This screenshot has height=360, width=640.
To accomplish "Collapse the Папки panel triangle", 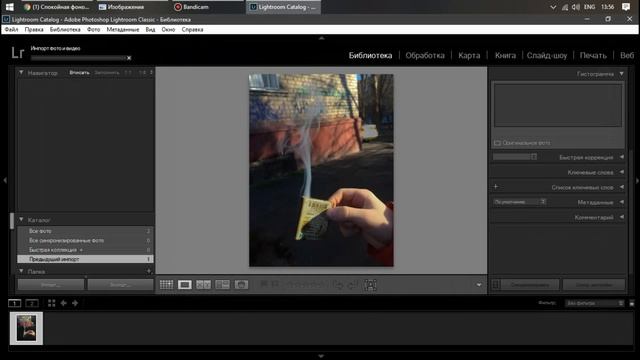I will (x=21, y=271).
